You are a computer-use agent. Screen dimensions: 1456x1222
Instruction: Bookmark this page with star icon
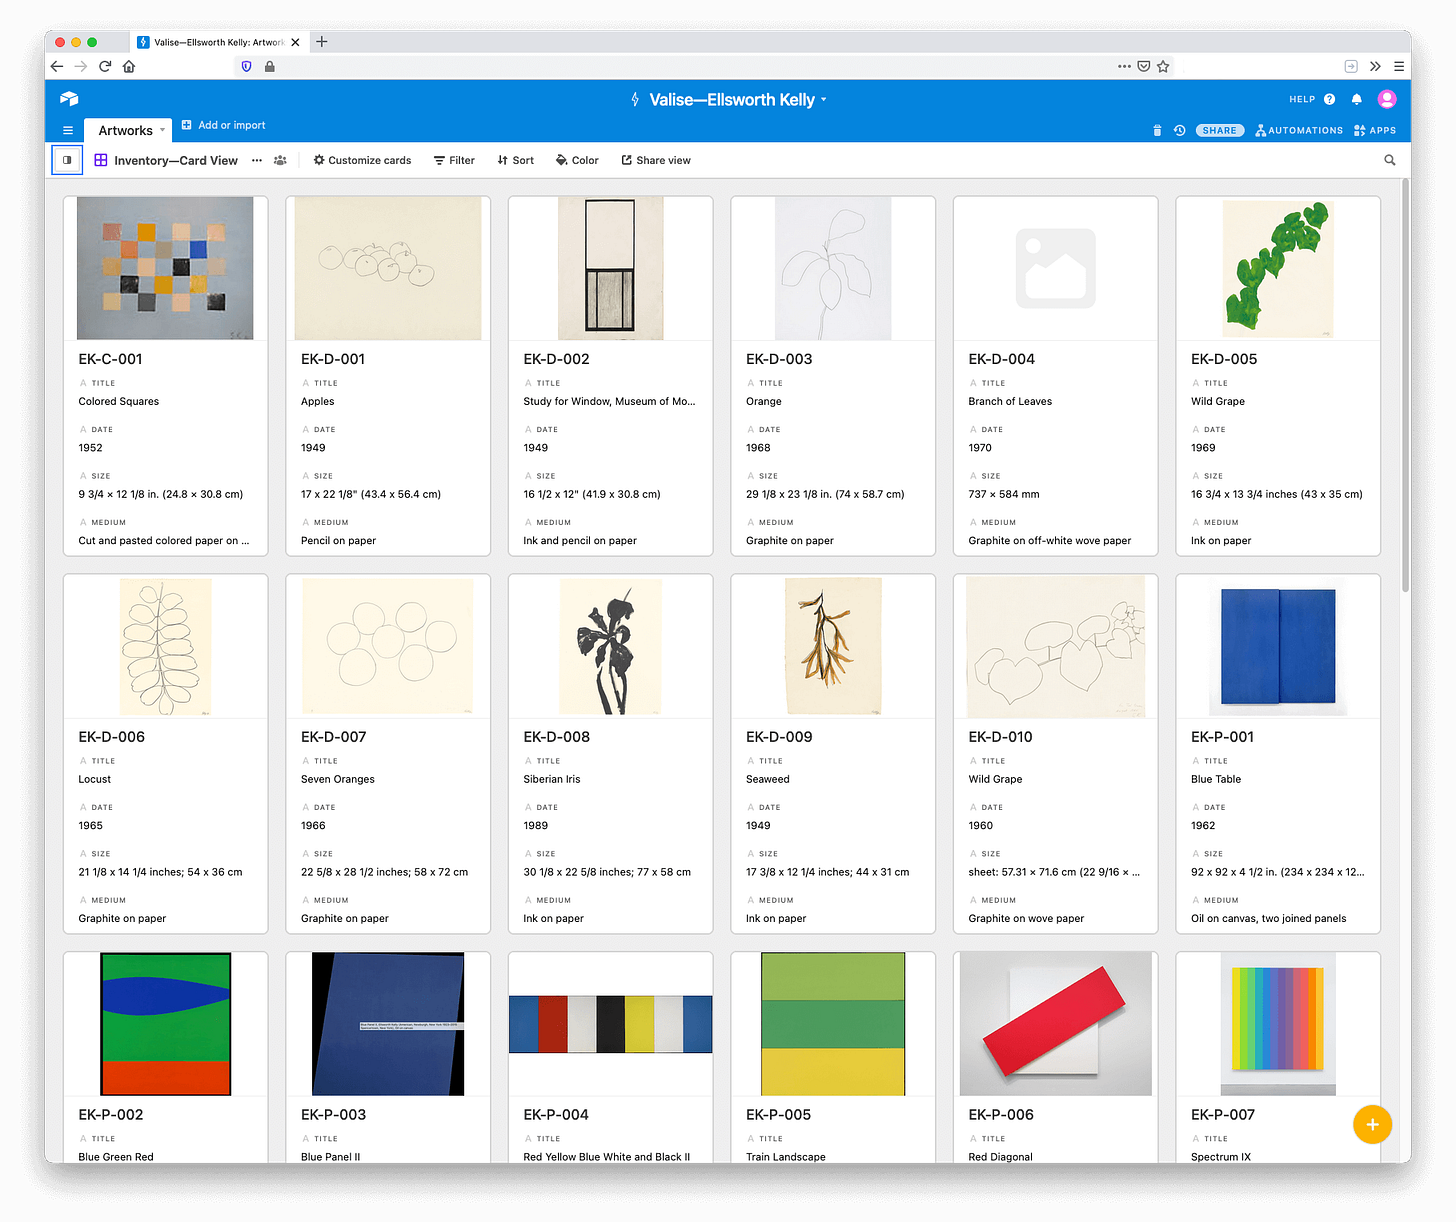[1163, 66]
